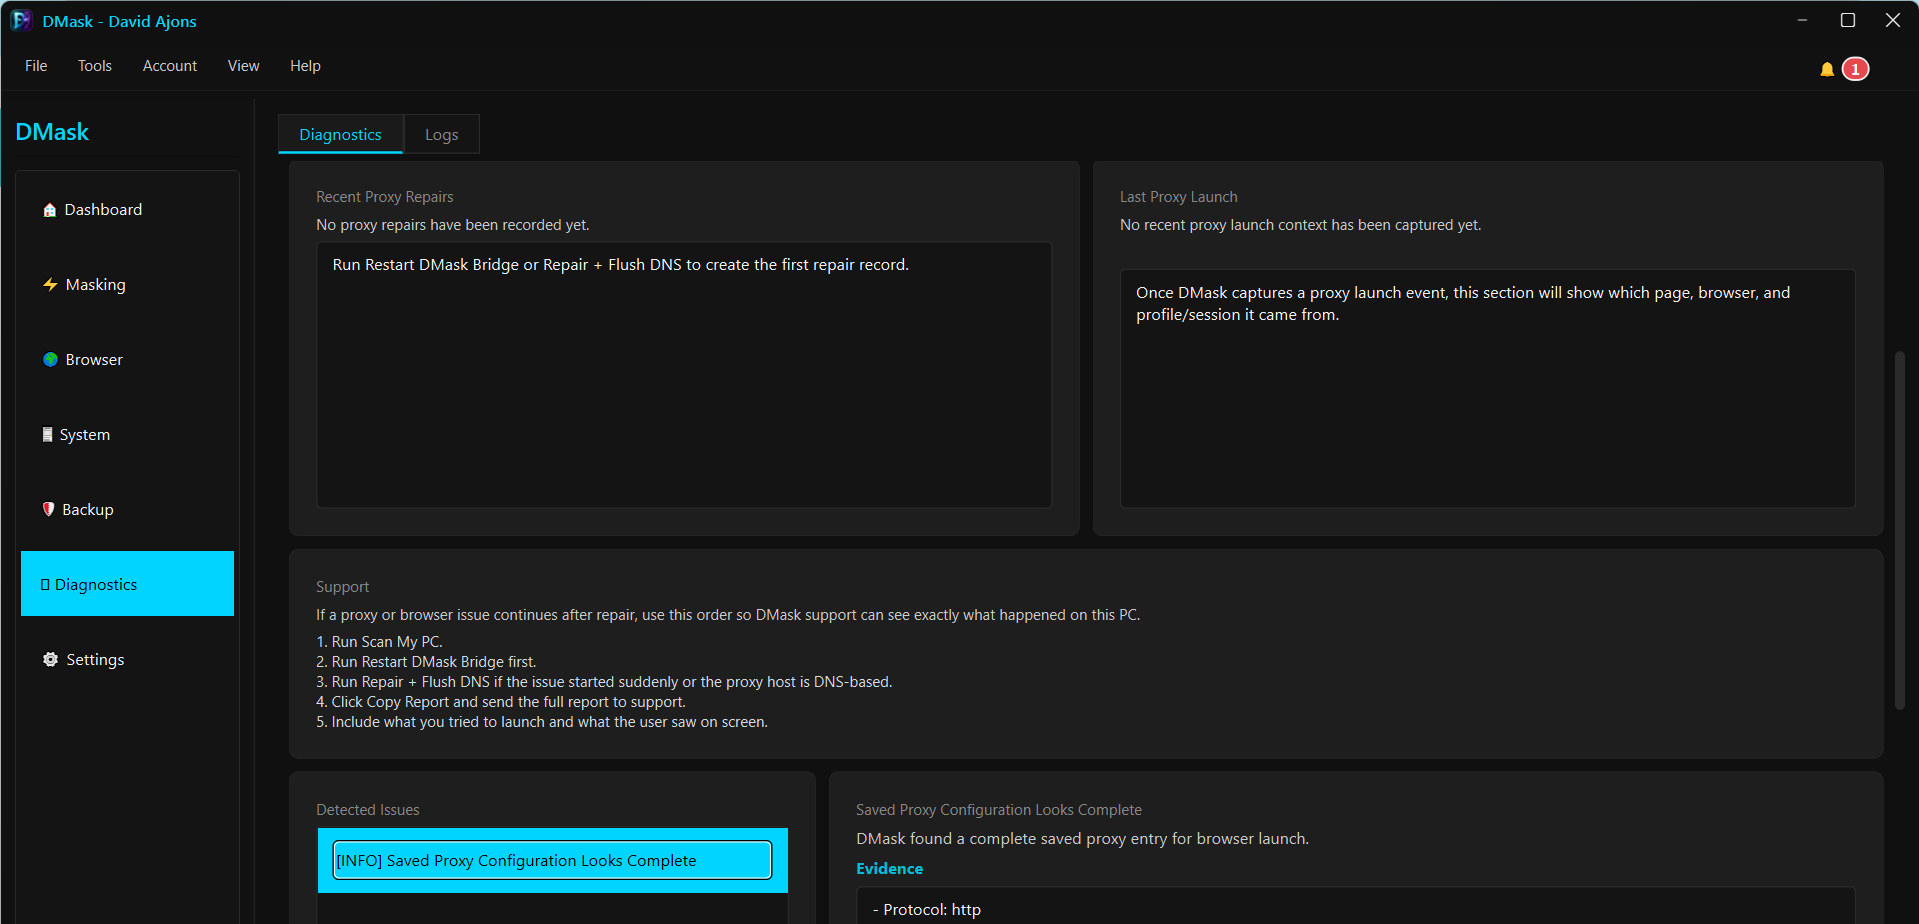
Task: Click the Browser globe icon
Action: [50, 360]
